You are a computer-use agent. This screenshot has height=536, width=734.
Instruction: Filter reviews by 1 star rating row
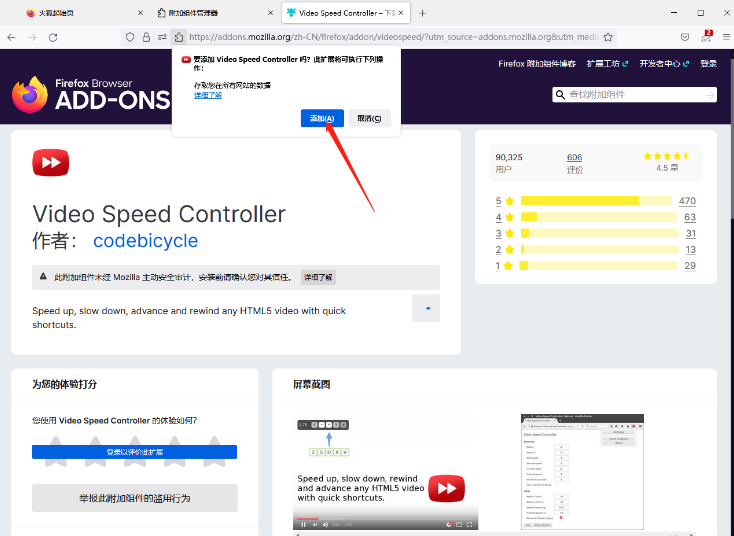tap(596, 265)
